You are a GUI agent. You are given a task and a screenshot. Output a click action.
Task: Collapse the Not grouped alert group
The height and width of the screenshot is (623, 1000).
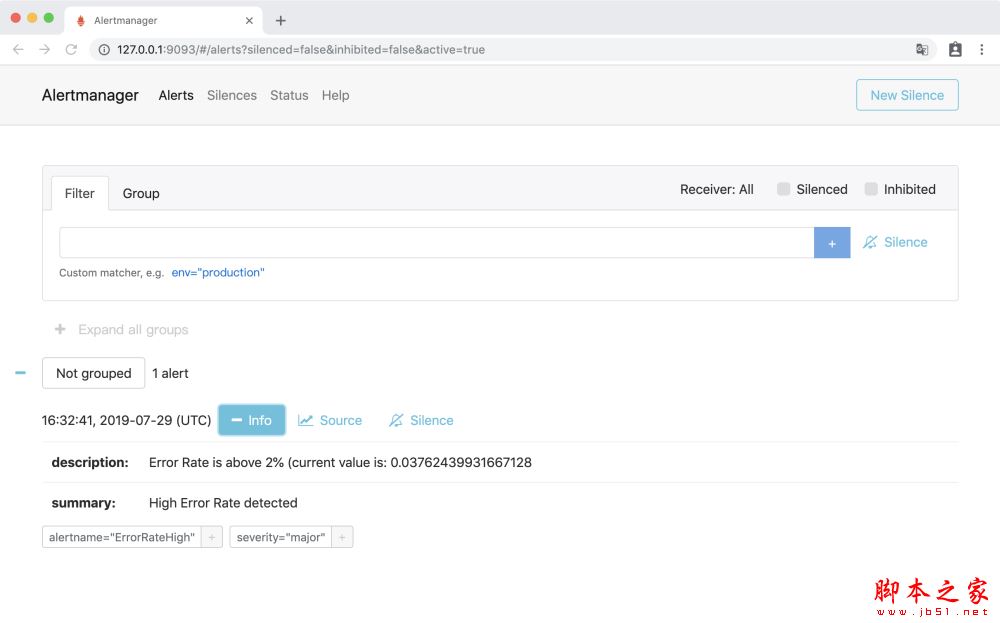coord(20,373)
